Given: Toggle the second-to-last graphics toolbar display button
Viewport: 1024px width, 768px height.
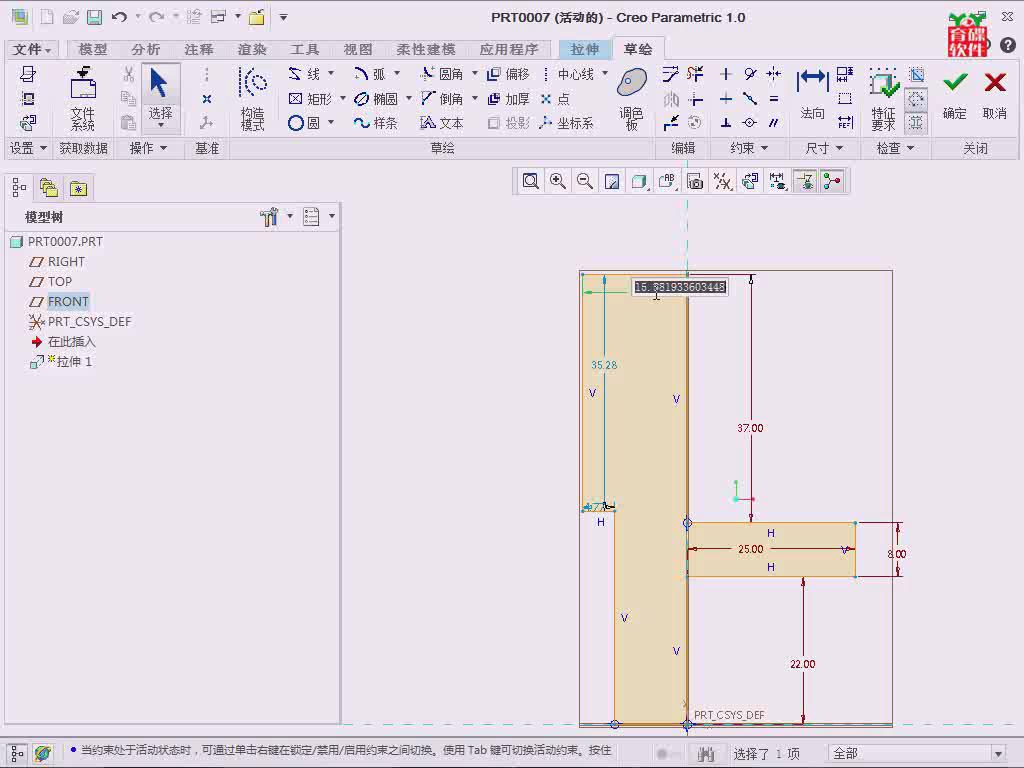Looking at the screenshot, I should coord(805,181).
